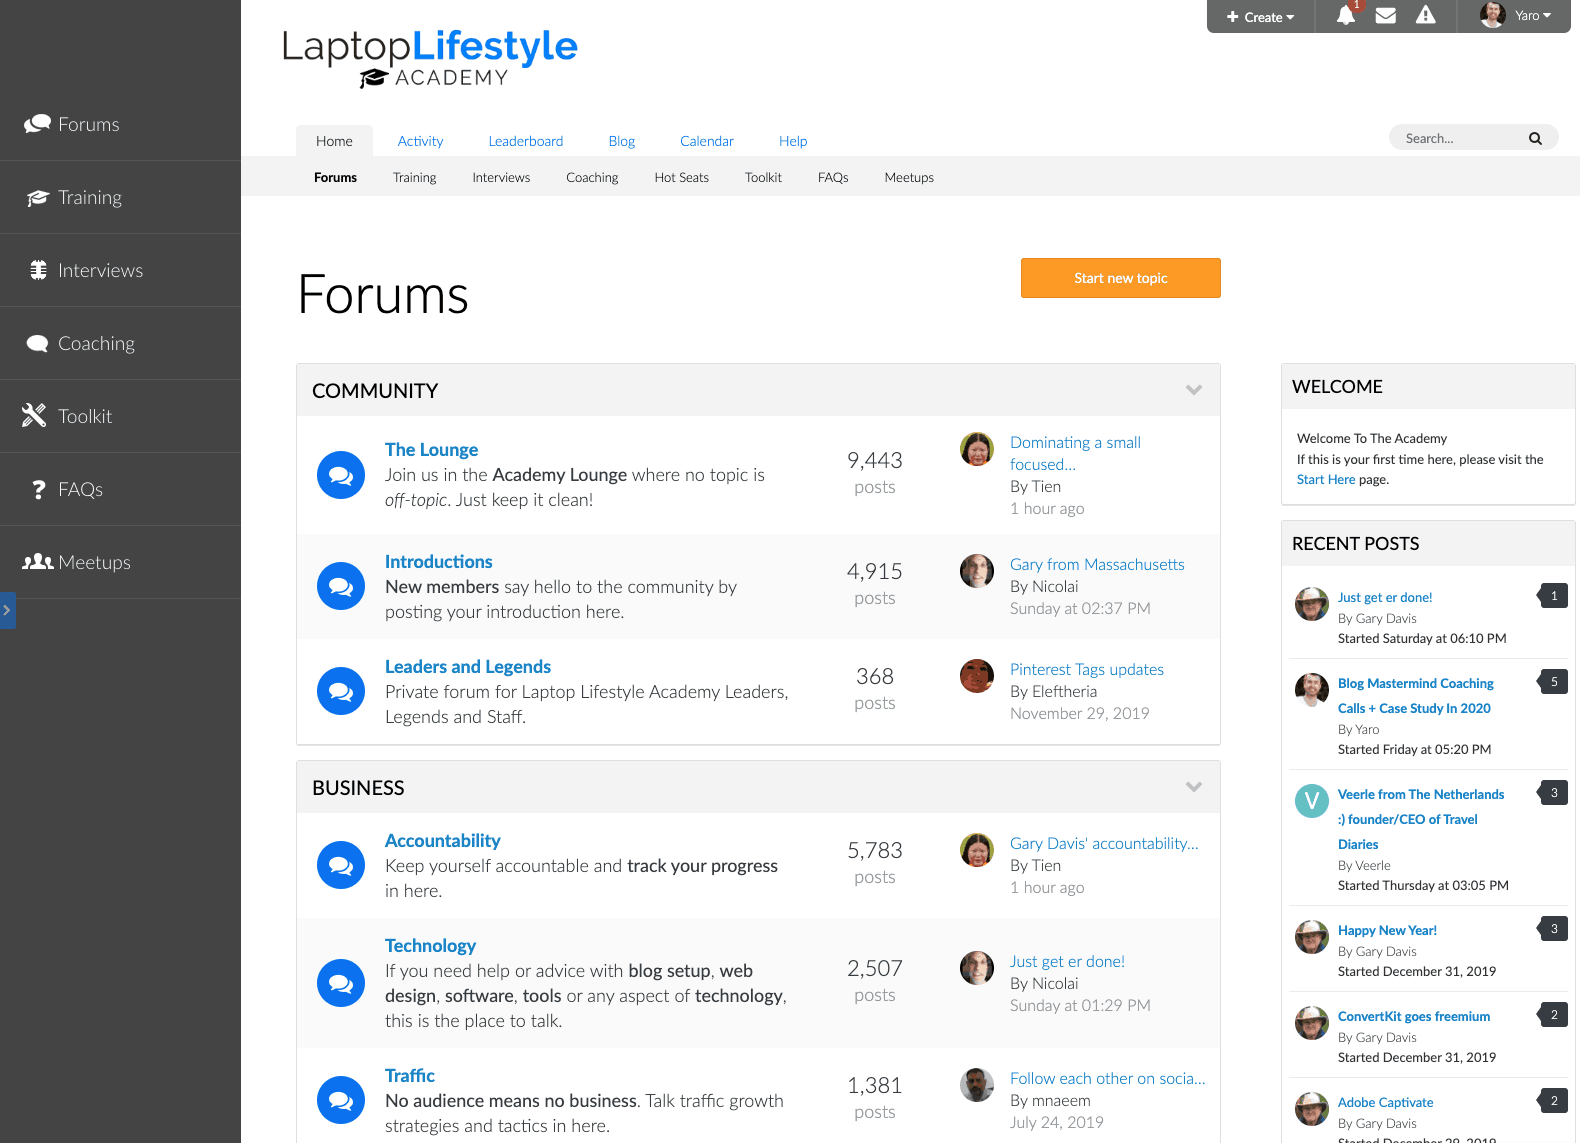Select the Home tab
This screenshot has height=1143, width=1580.
tap(334, 141)
